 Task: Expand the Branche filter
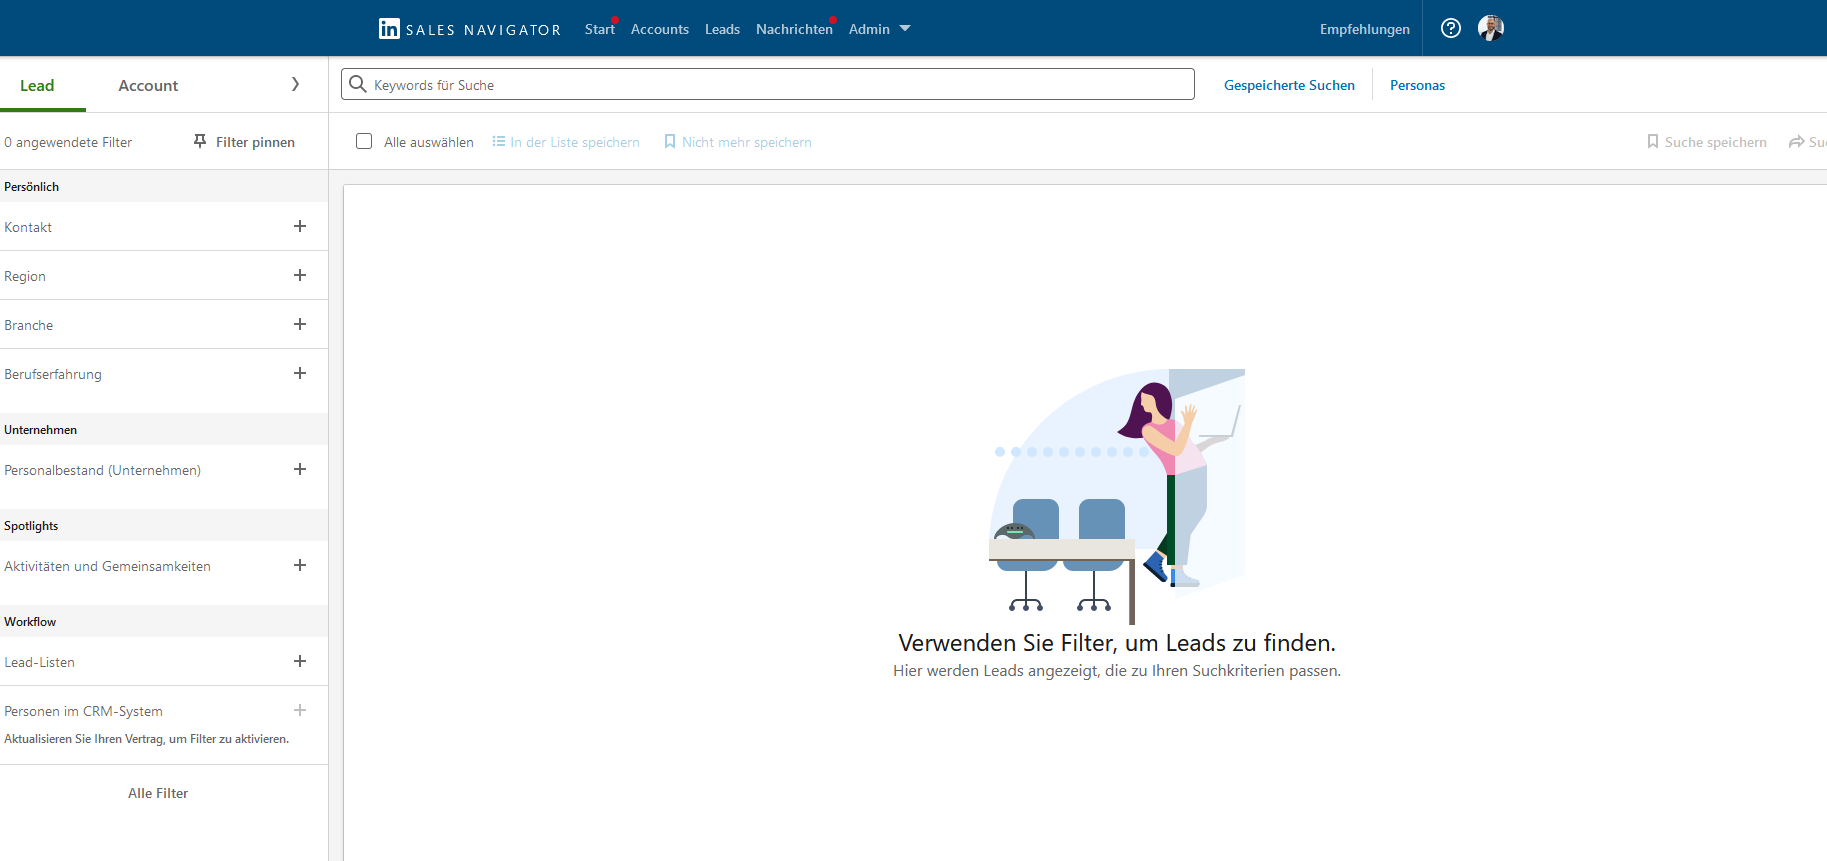299,325
